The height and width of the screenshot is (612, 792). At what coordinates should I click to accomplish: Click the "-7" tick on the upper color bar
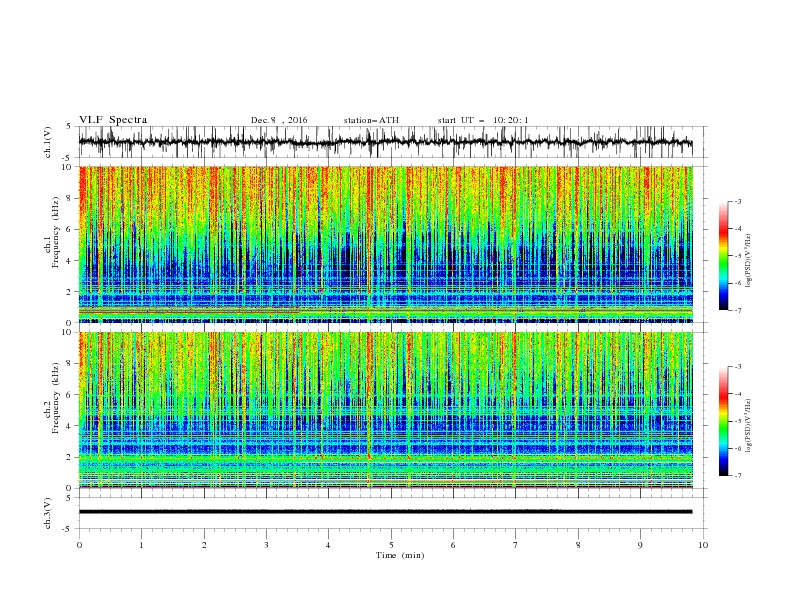point(738,310)
